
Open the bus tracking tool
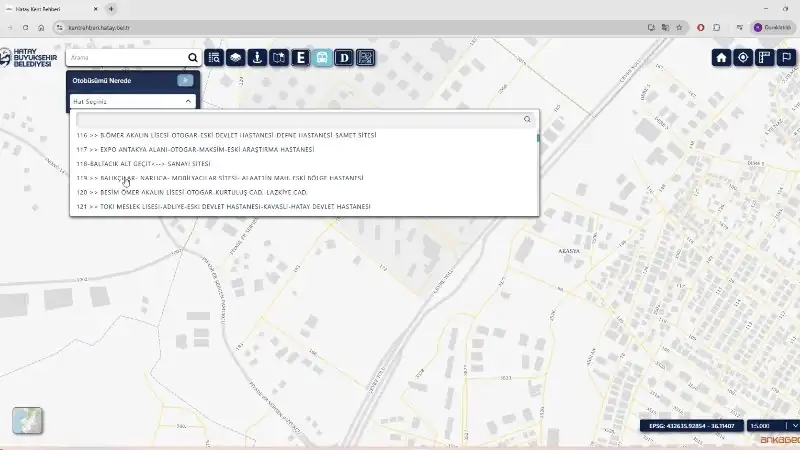pos(322,58)
